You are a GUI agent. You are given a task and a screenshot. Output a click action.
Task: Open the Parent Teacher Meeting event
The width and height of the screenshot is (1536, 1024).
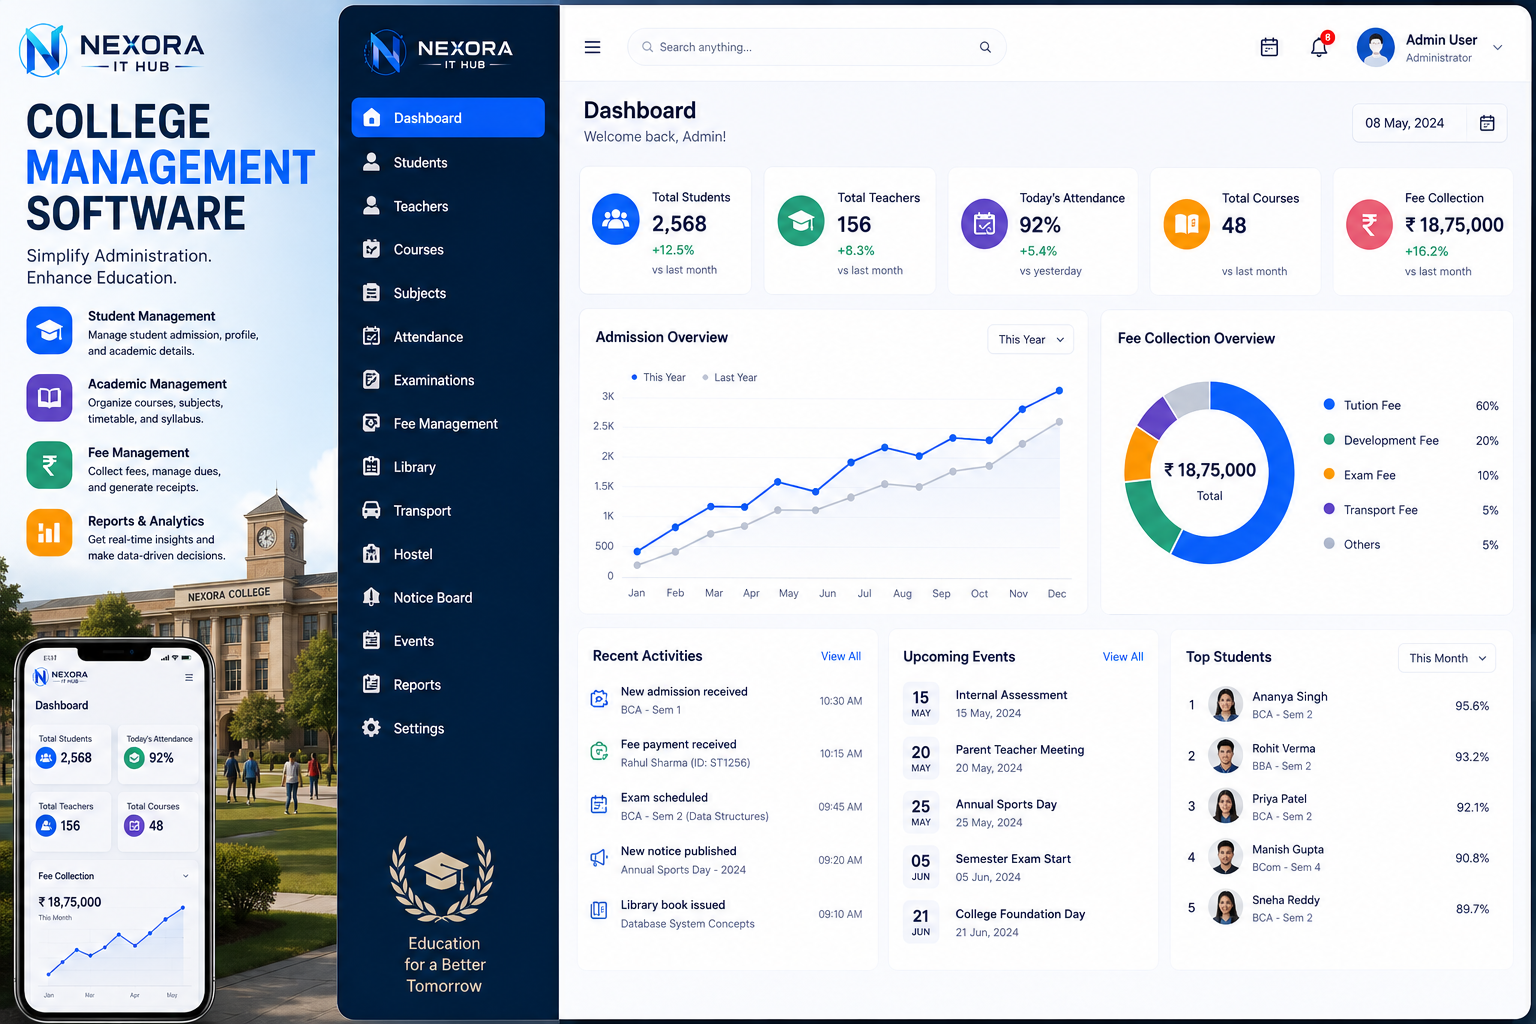1023,759
